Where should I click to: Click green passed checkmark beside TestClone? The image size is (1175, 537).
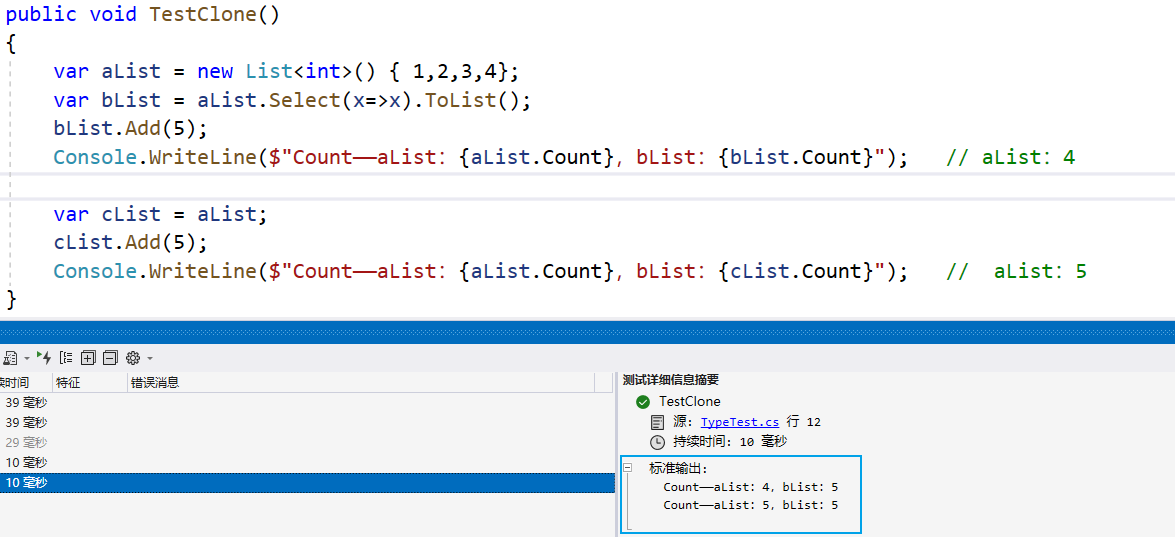click(x=643, y=402)
